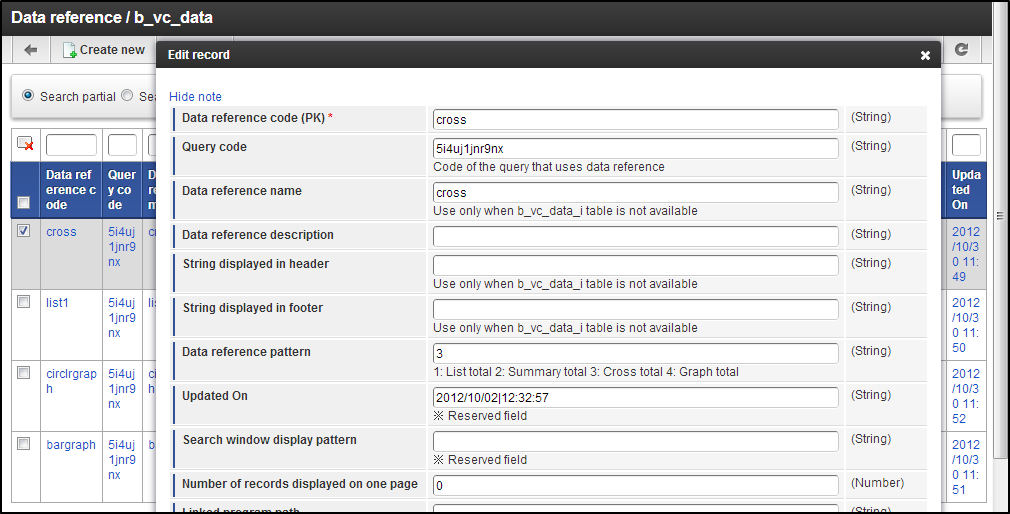This screenshot has width=1010, height=514.
Task: Select the Search partial radio button
Action: (x=28, y=96)
